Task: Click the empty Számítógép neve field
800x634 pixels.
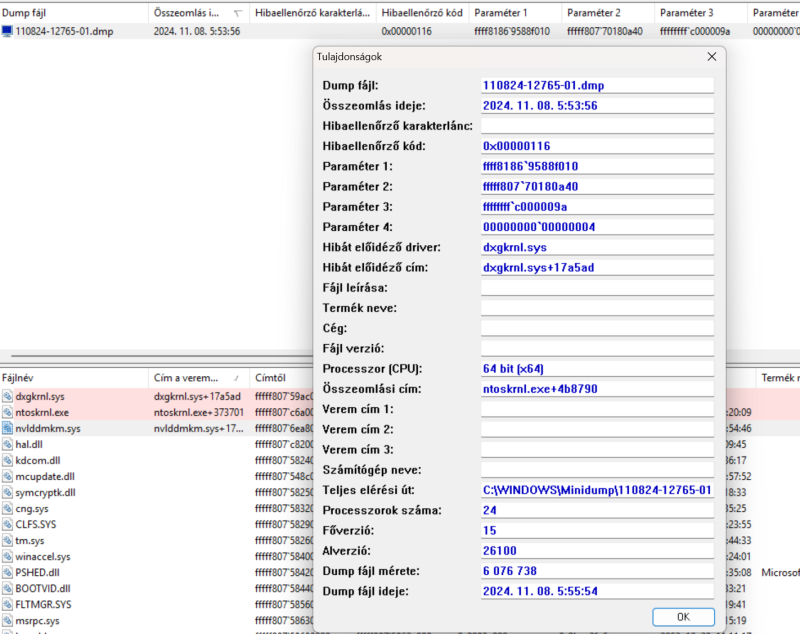Action: [597, 470]
